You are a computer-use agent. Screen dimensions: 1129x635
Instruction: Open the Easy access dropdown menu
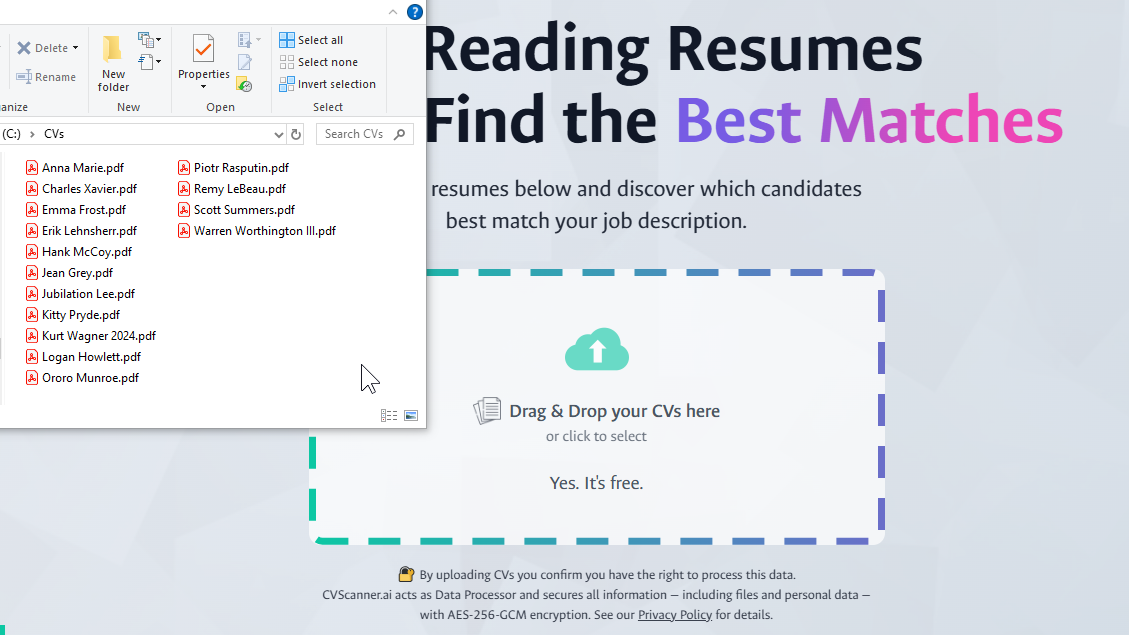pos(150,62)
